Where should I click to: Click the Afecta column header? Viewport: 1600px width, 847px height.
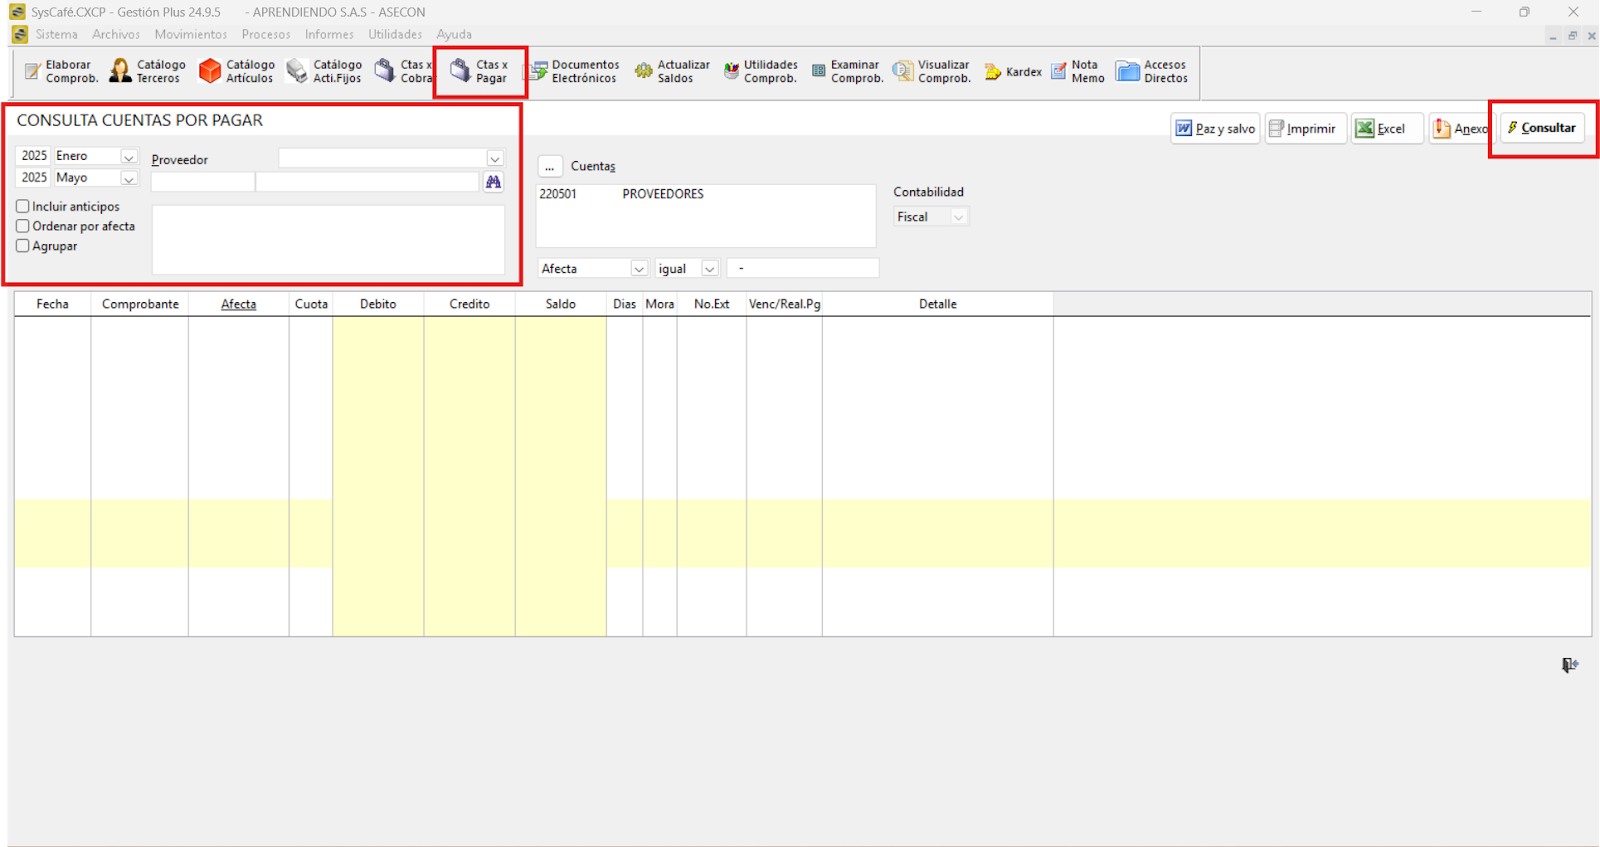click(238, 304)
